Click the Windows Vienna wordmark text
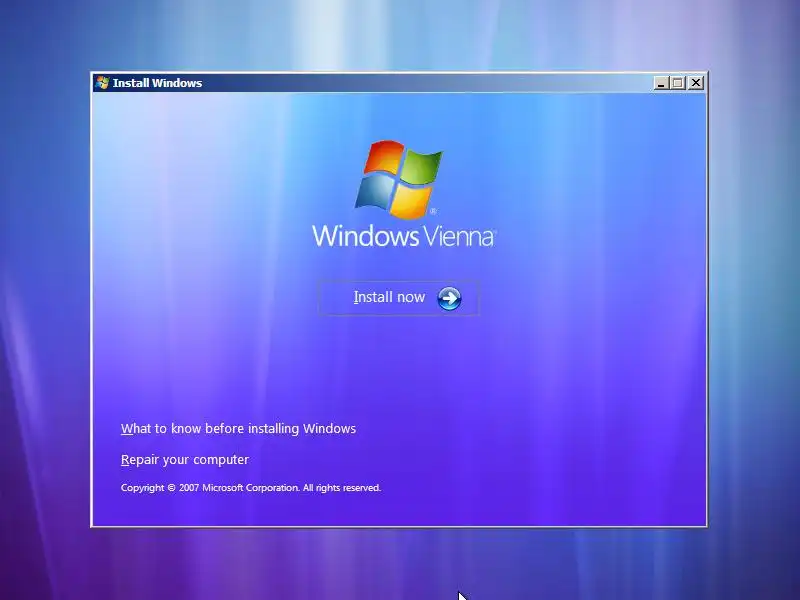Image resolution: width=800 pixels, height=600 pixels. 404,237
